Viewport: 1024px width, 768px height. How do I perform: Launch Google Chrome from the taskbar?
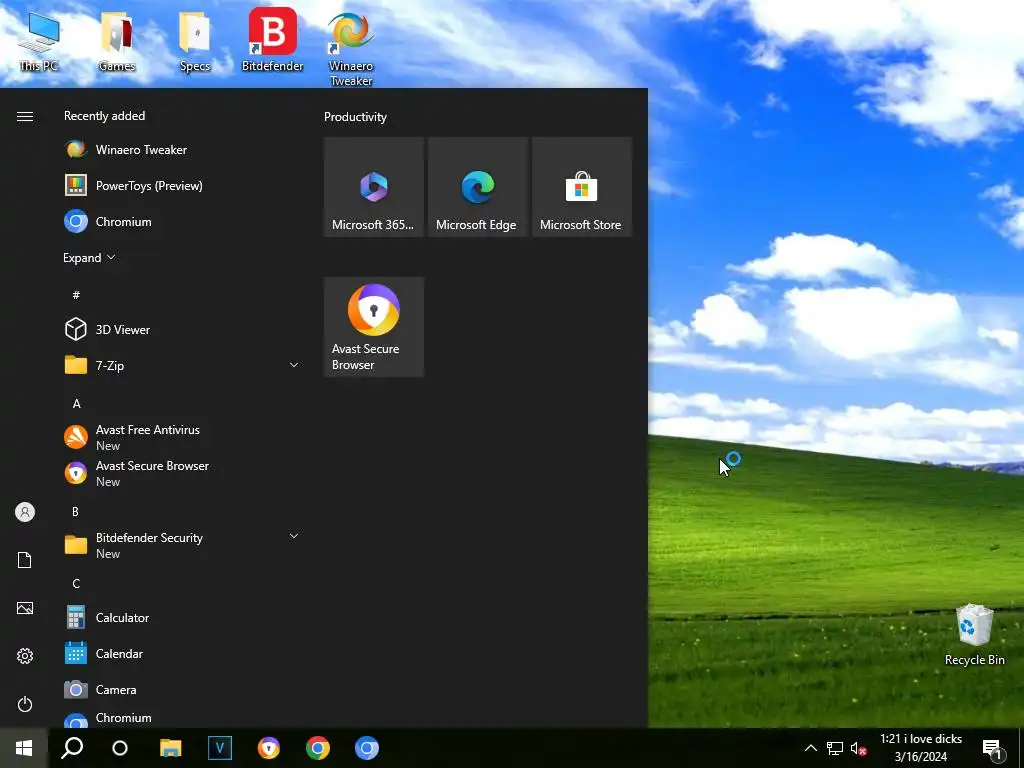[317, 748]
